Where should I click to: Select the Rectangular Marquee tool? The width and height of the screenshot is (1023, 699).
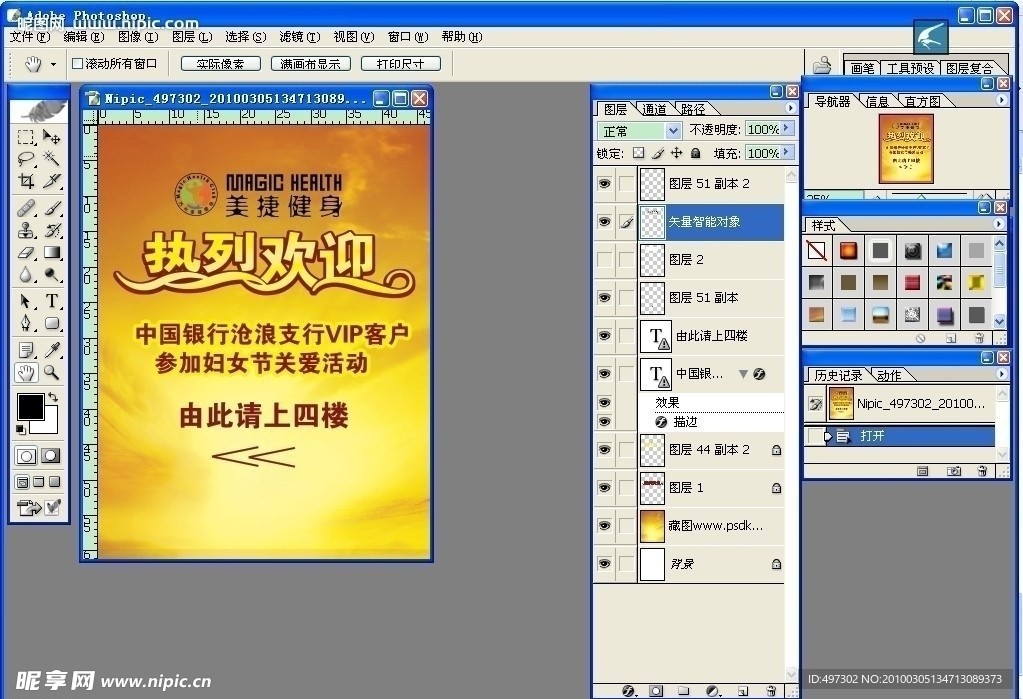pyautogui.click(x=26, y=136)
